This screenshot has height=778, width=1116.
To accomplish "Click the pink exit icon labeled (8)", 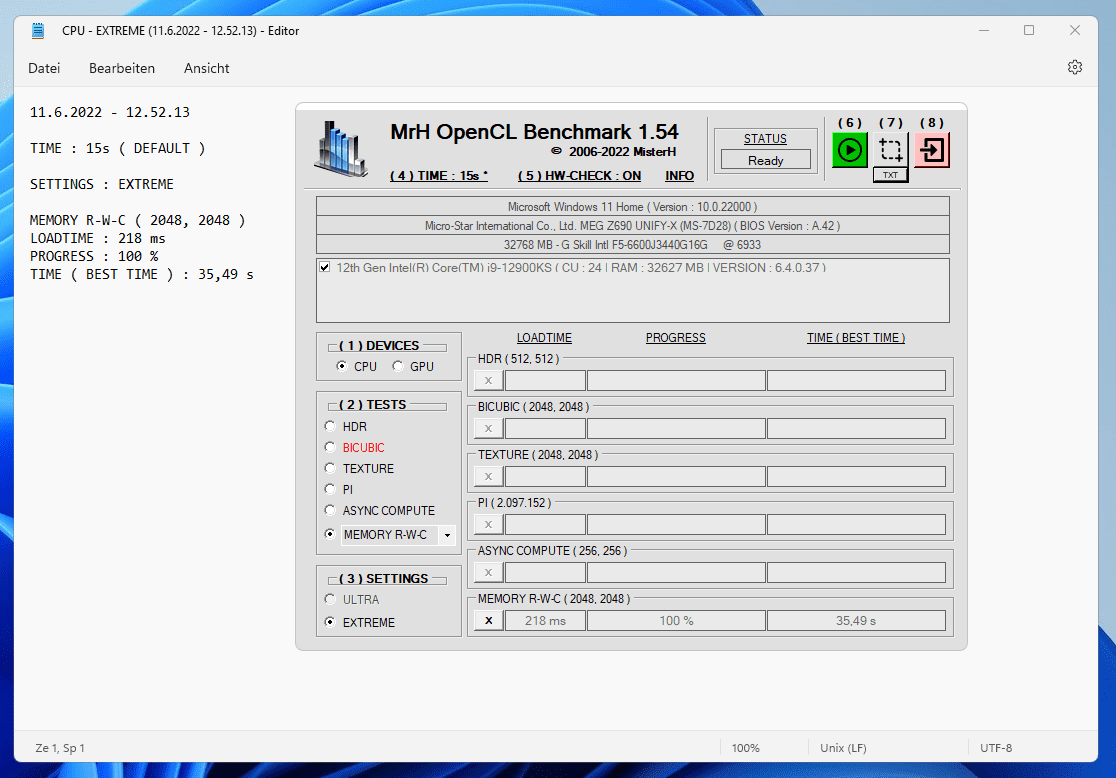I will coord(932,150).
